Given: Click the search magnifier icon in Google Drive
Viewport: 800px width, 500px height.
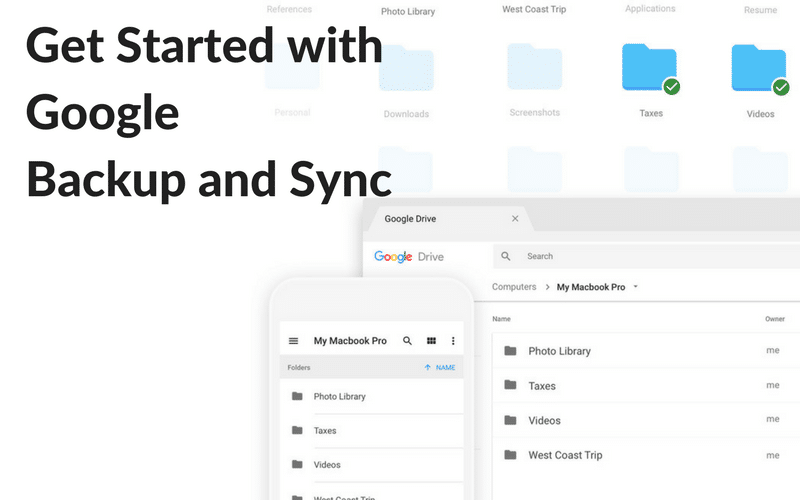Looking at the screenshot, I should click(506, 257).
